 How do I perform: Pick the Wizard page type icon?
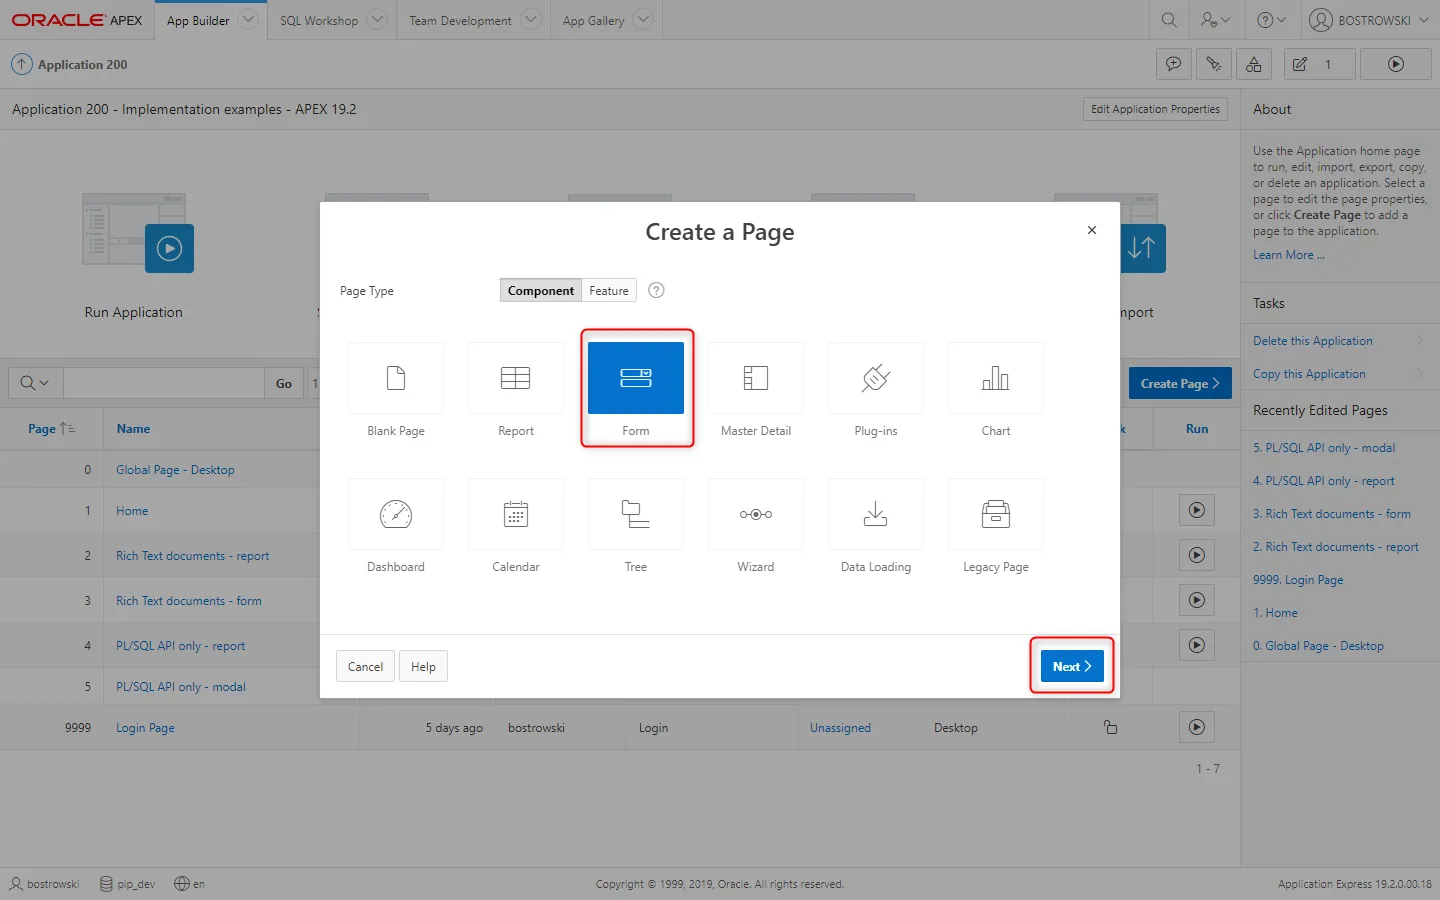[x=756, y=514]
